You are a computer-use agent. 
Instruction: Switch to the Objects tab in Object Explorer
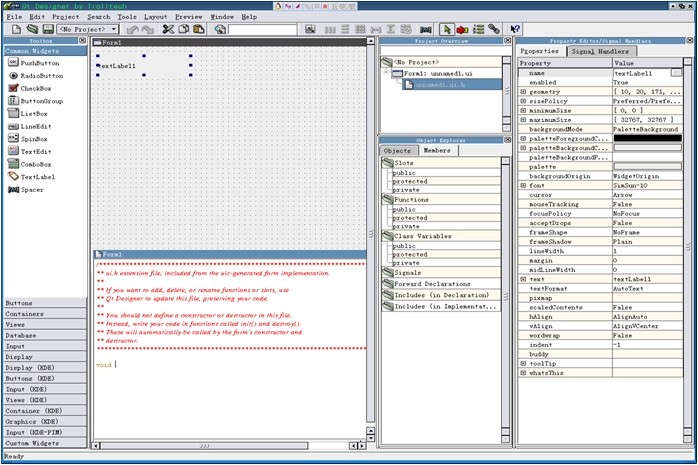[396, 150]
